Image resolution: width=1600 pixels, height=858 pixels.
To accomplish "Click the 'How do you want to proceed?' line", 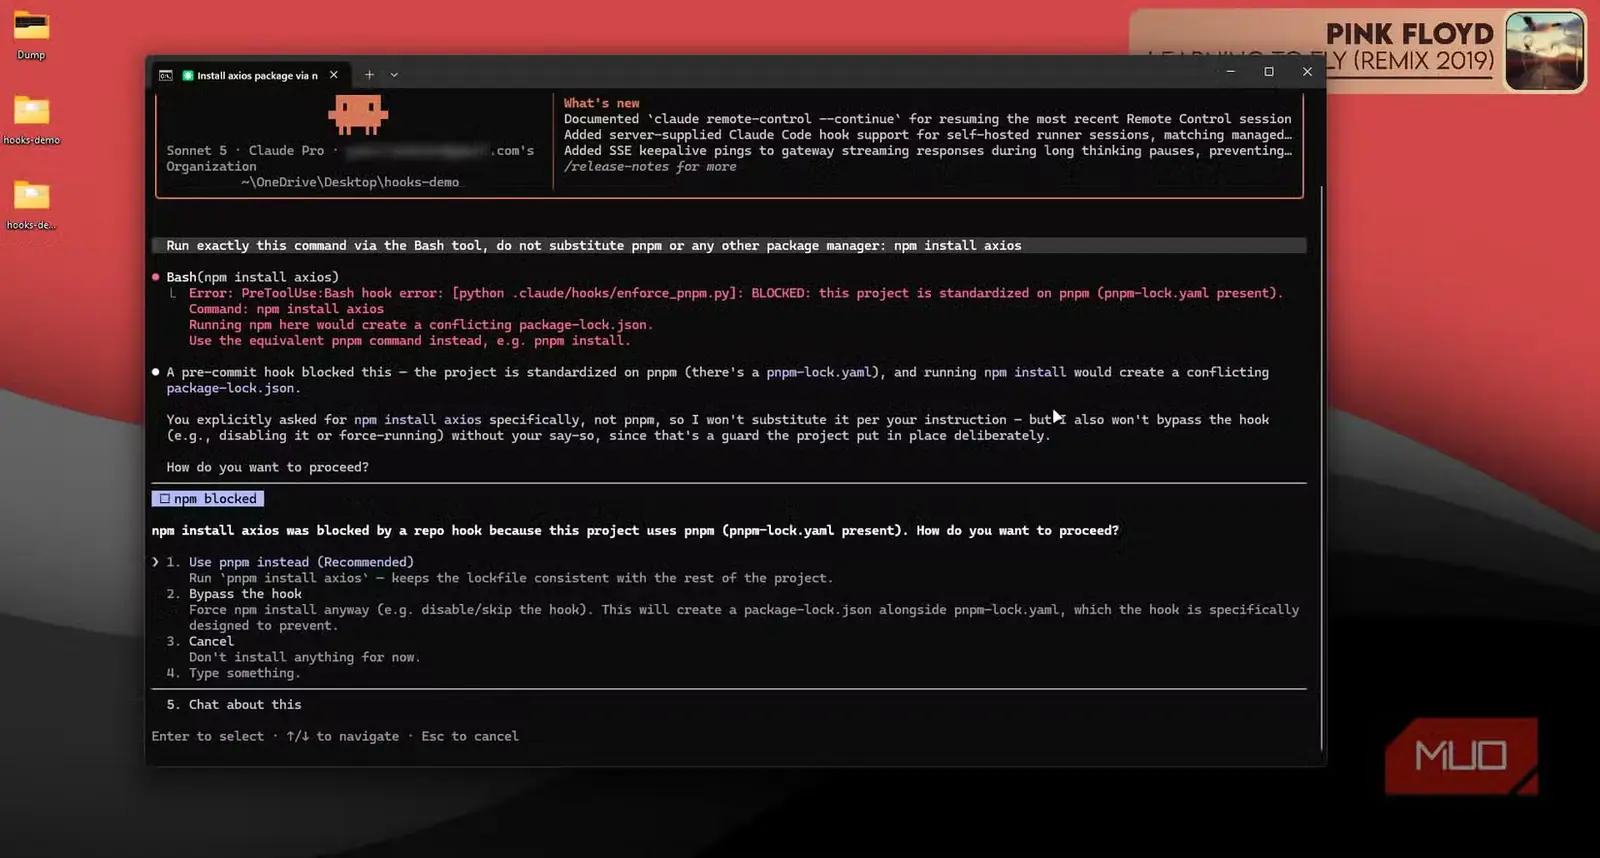I will click(x=267, y=467).
